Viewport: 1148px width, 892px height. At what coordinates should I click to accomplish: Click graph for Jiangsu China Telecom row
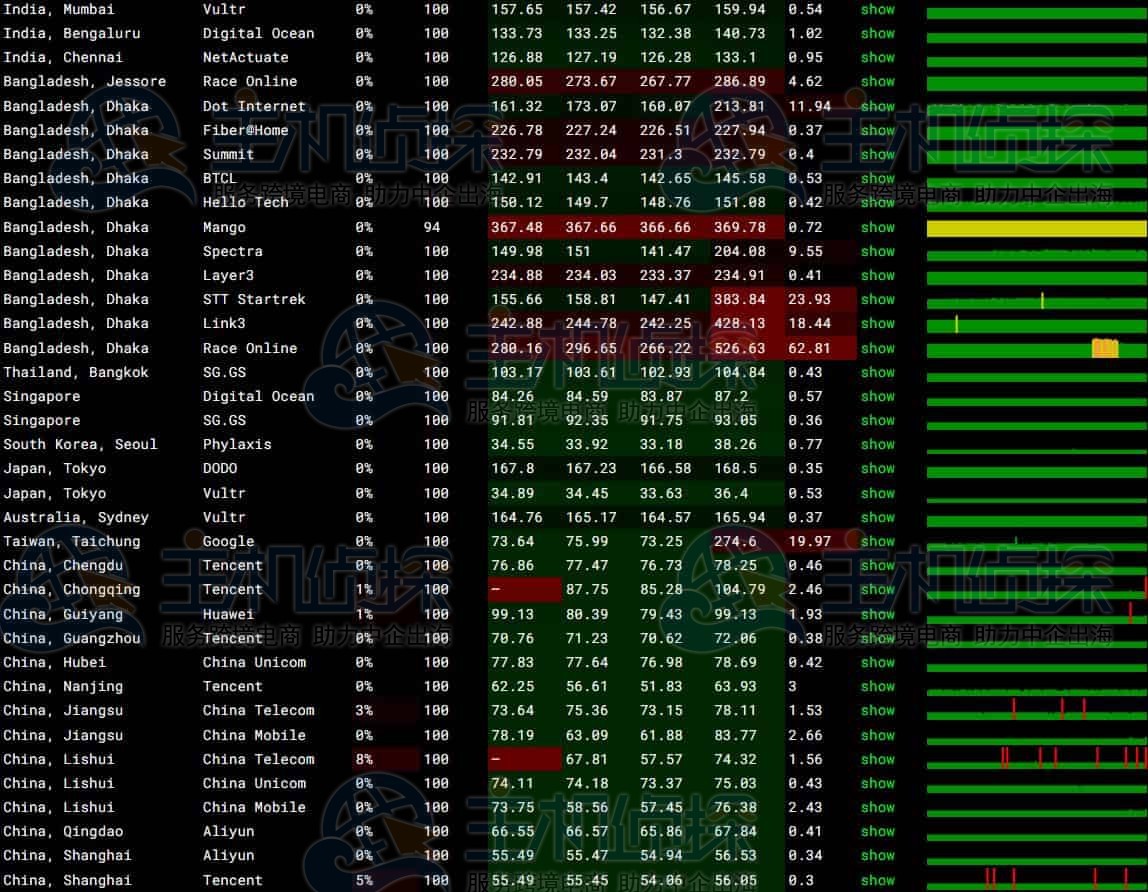point(1036,710)
